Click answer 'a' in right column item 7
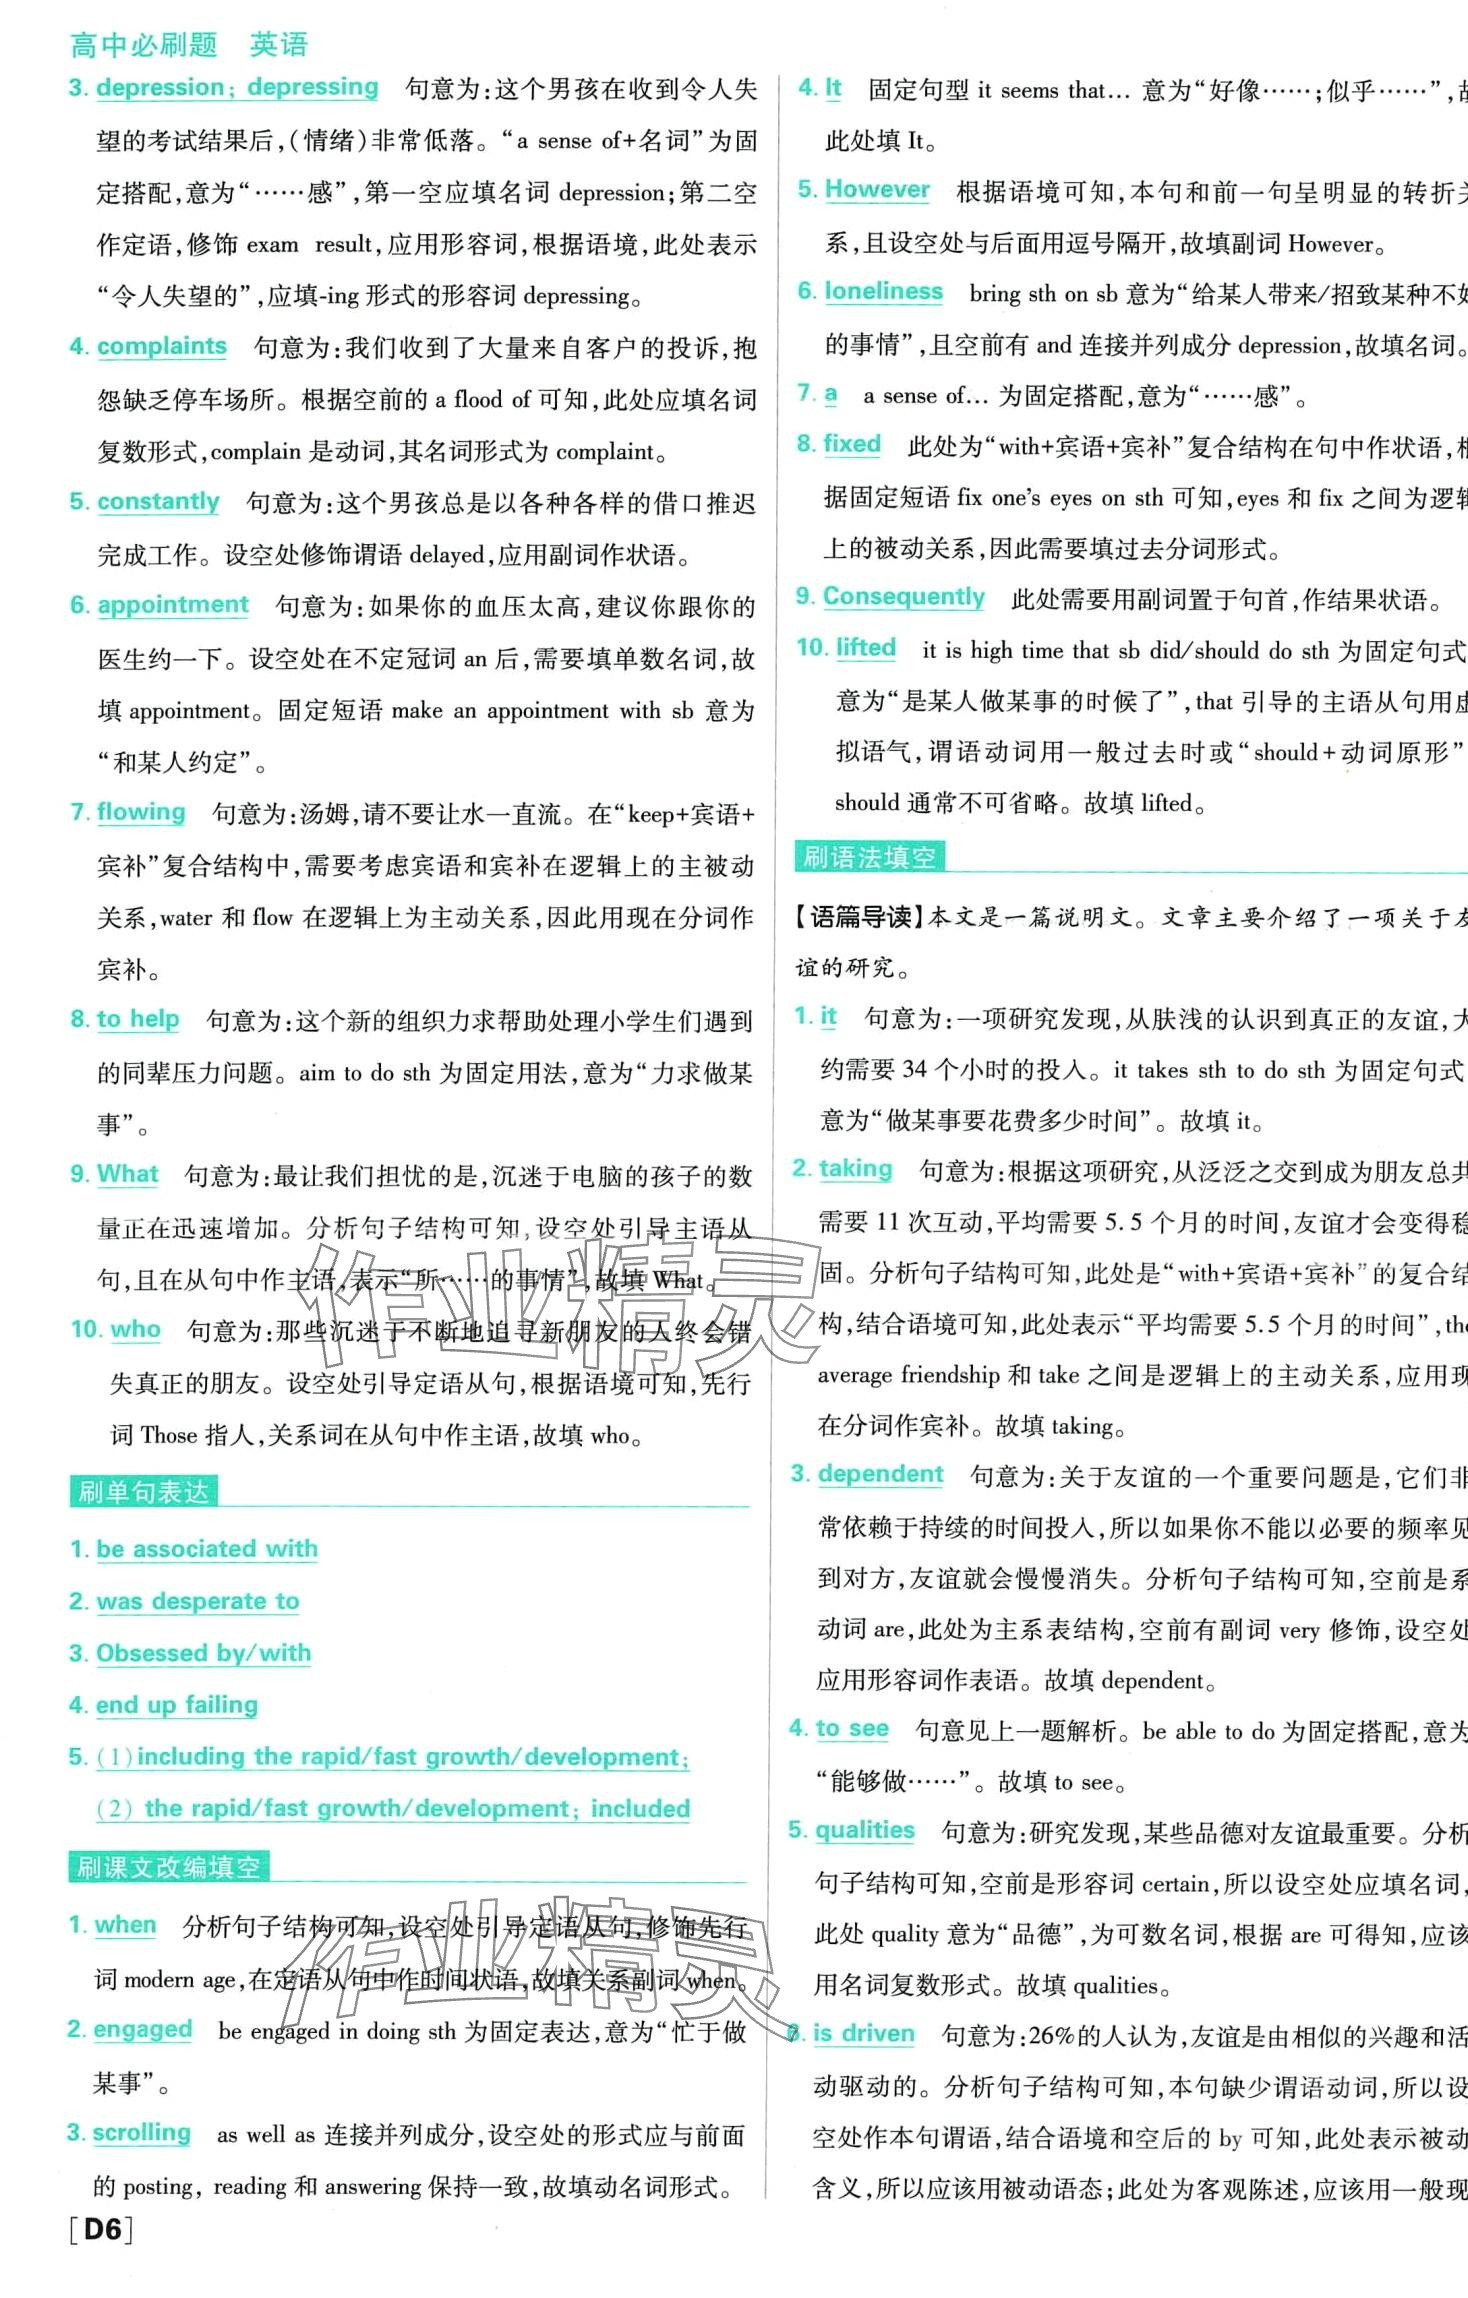 (x=830, y=394)
